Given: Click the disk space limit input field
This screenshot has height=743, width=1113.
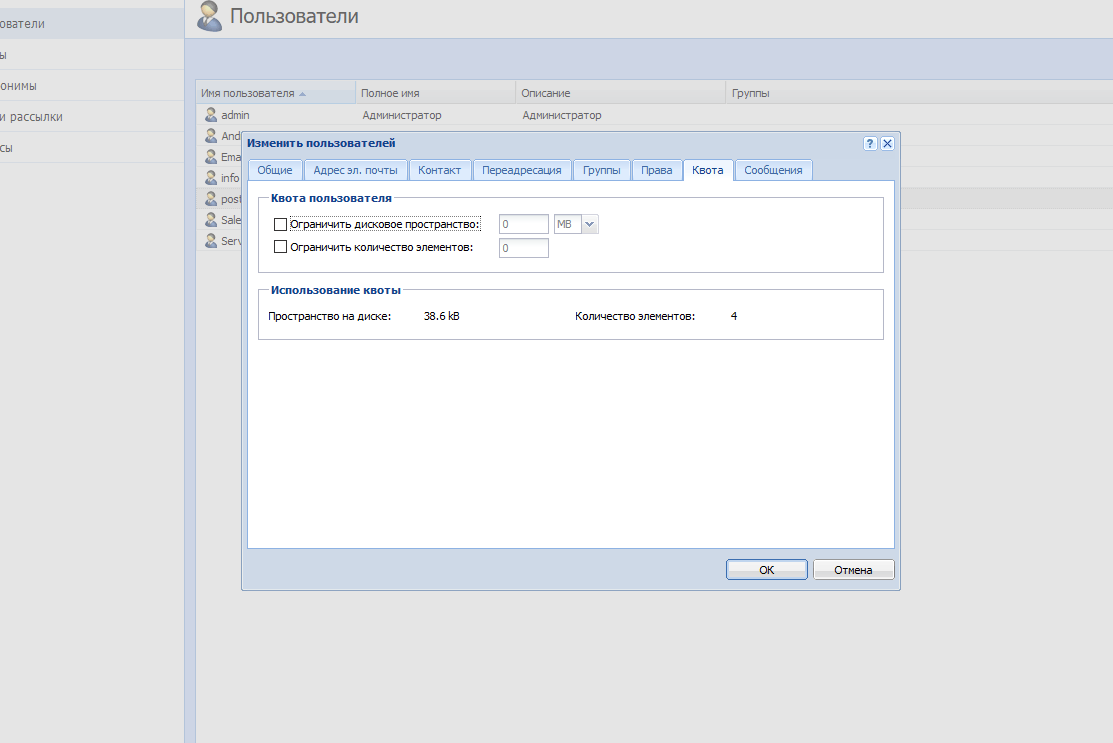Looking at the screenshot, I should [x=523, y=225].
